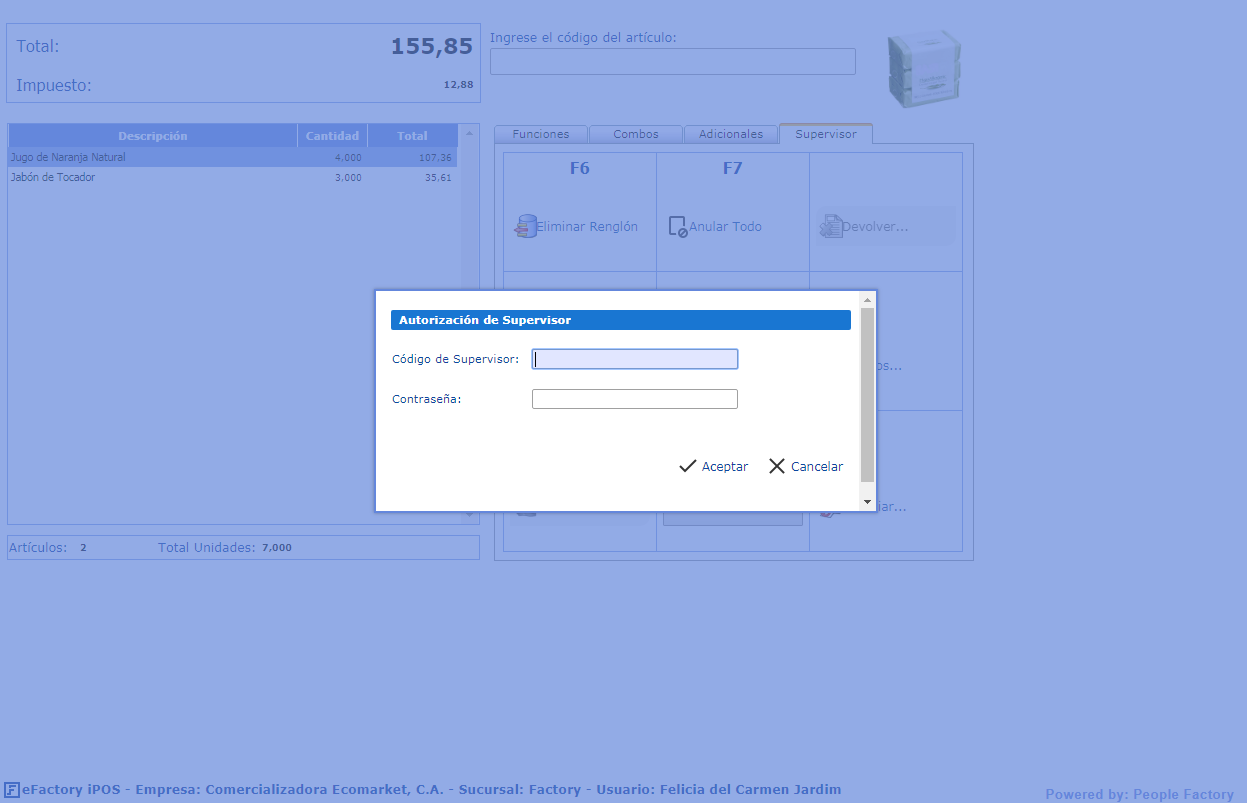This screenshot has width=1247, height=803.
Task: Open the Combos tab
Action: pos(636,134)
